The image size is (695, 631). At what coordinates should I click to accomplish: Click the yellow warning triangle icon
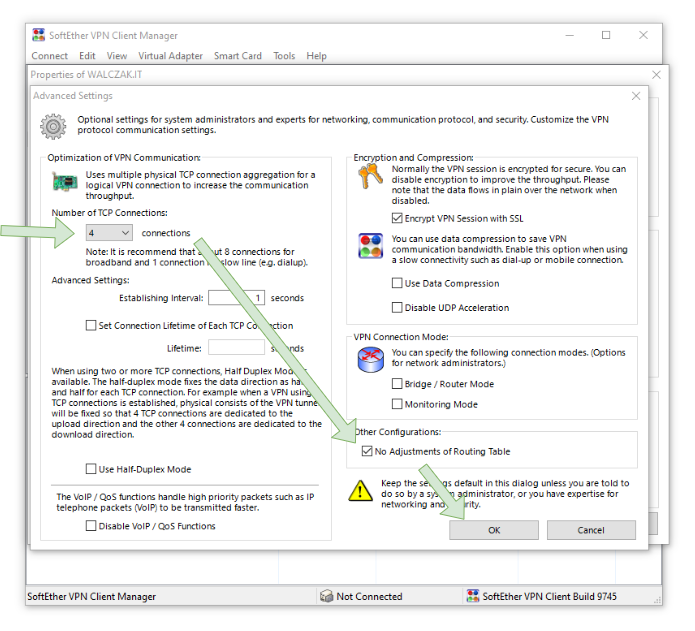[360, 491]
